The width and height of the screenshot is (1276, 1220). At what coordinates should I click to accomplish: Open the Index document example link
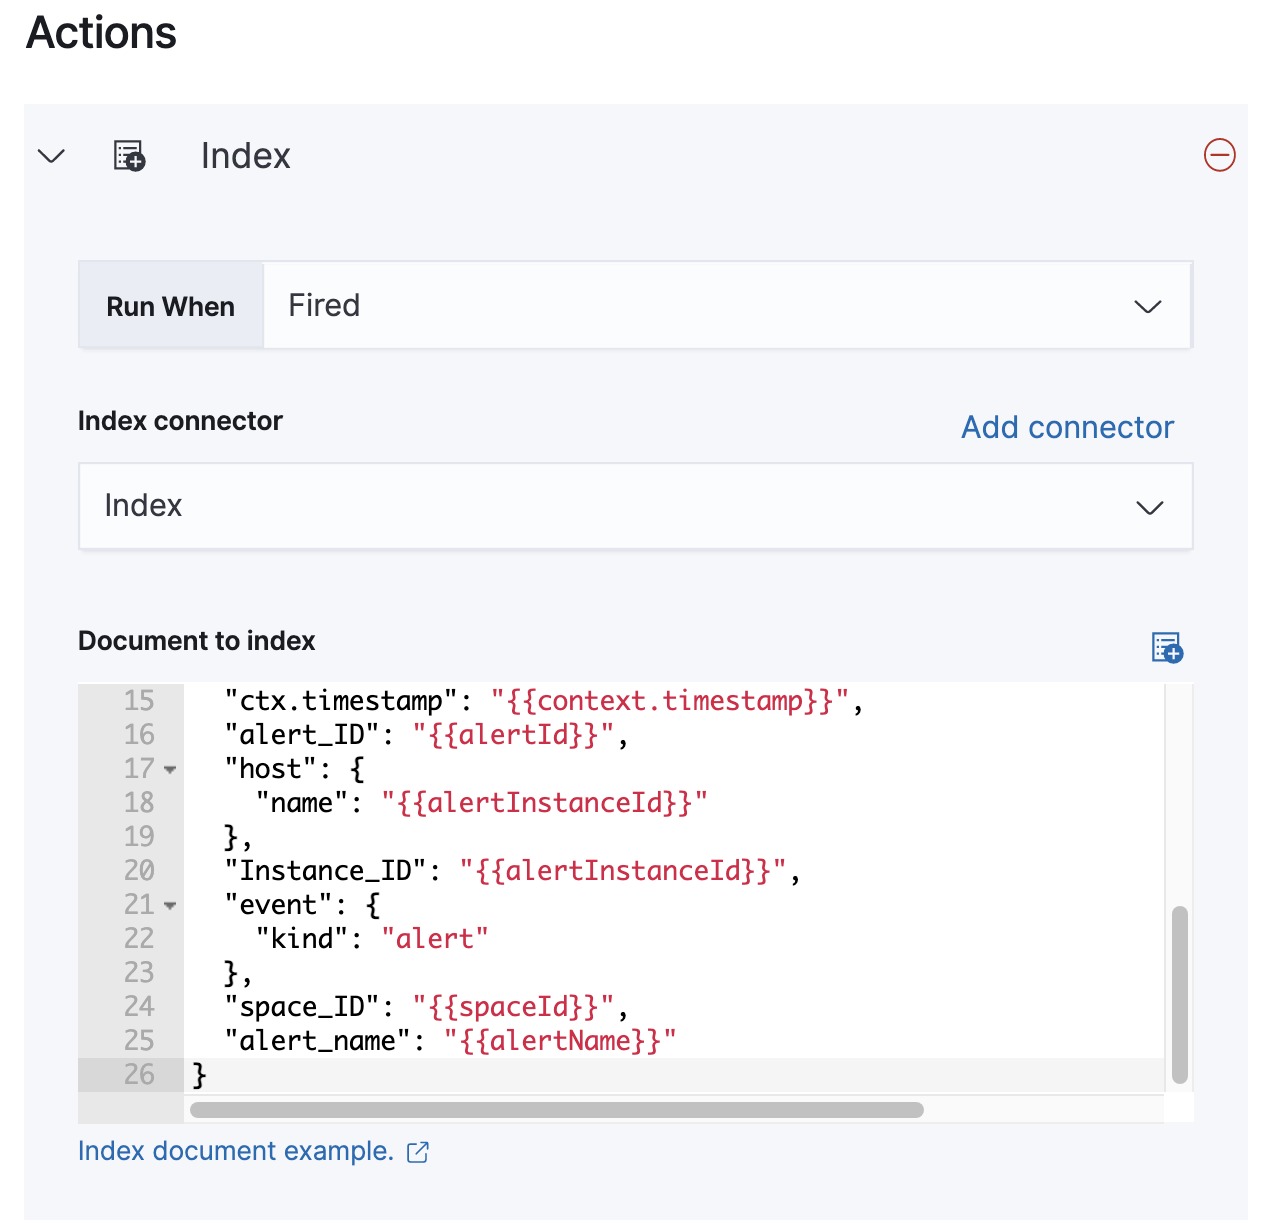tap(236, 1151)
